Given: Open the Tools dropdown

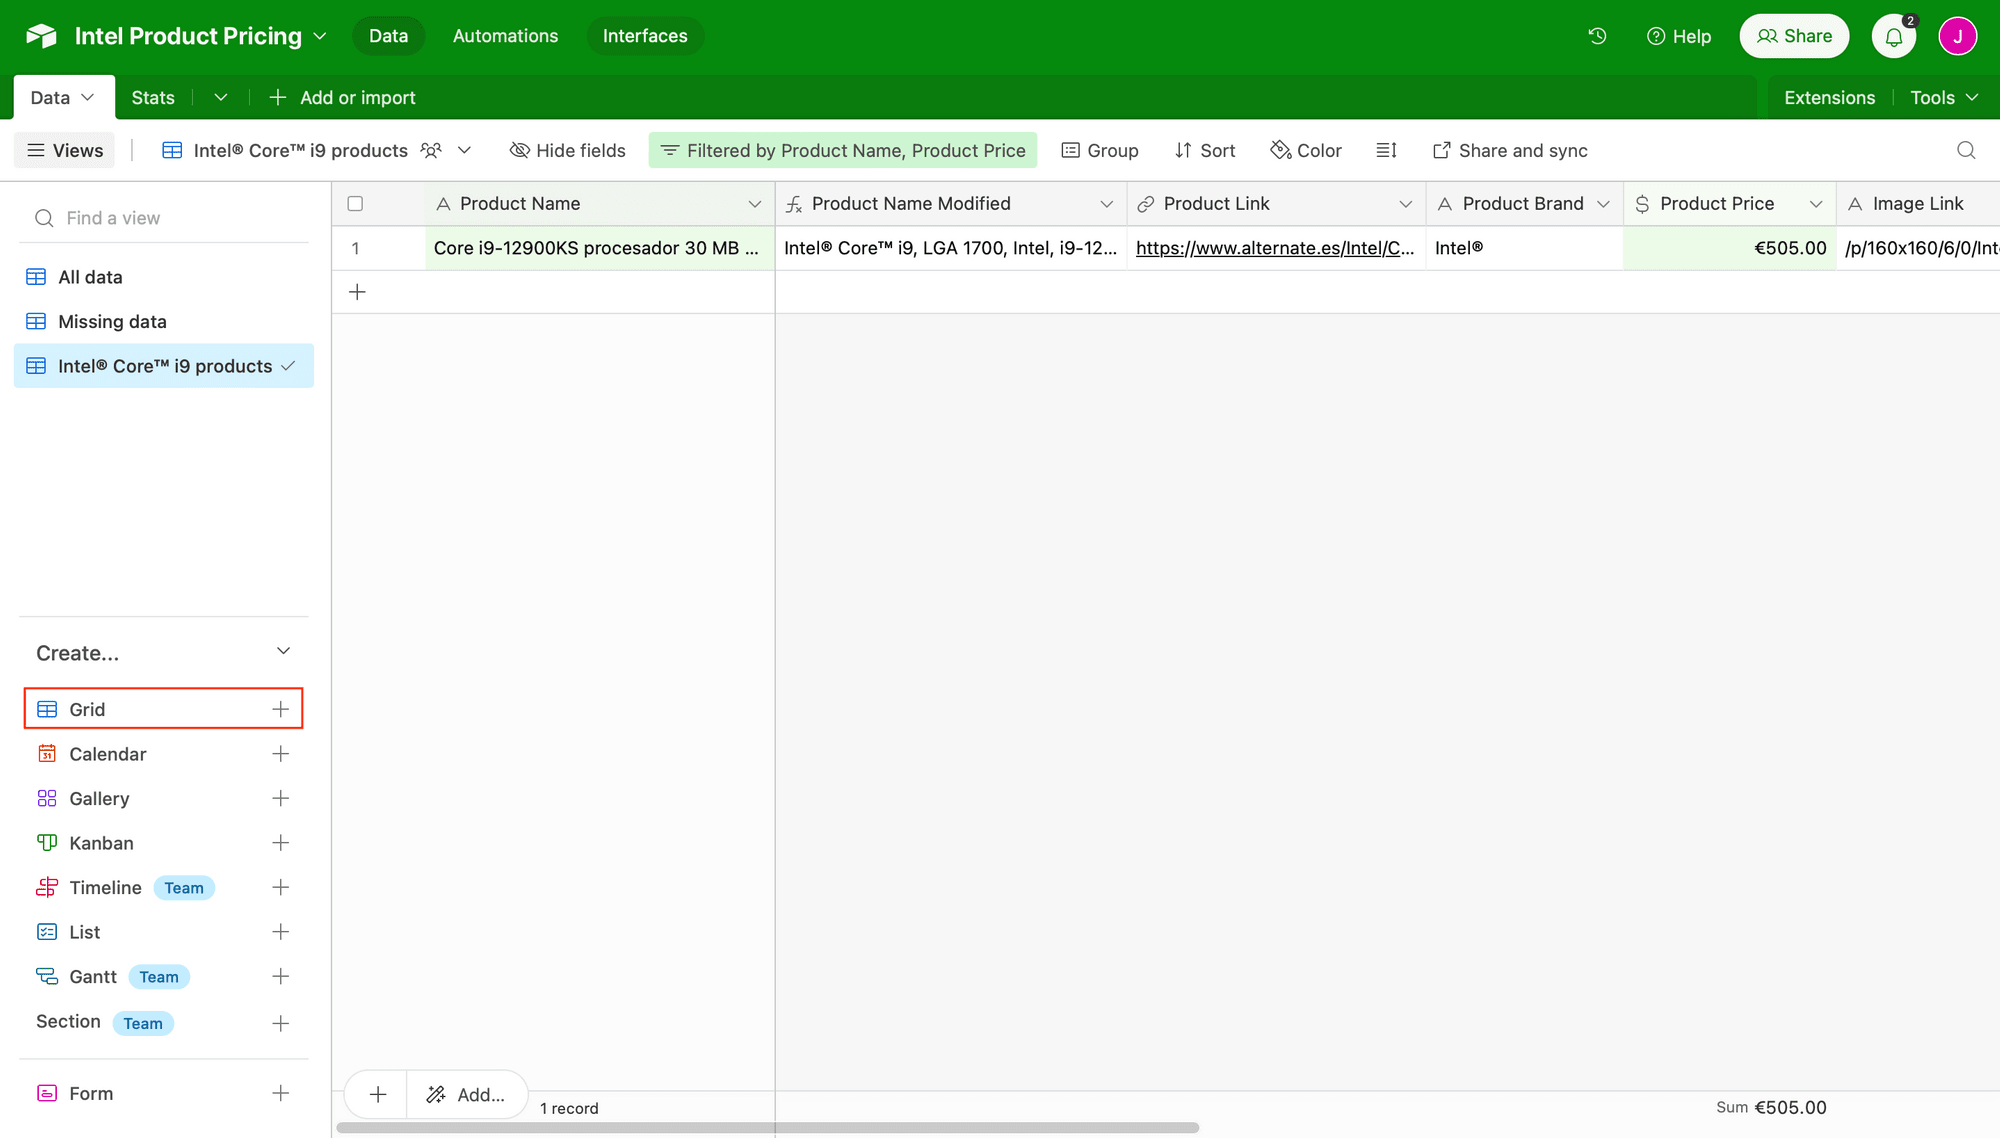Looking at the screenshot, I should tap(1940, 97).
